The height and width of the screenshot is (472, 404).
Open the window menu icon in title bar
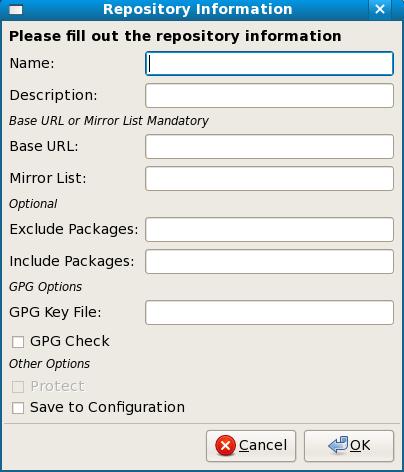(16, 10)
